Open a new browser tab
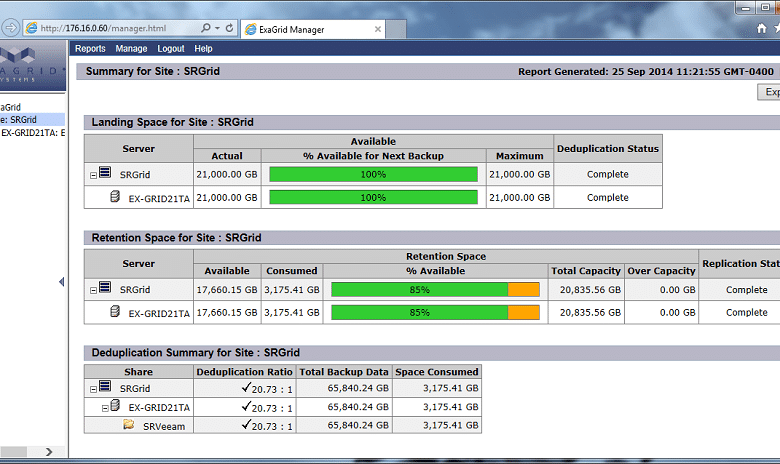The height and width of the screenshot is (464, 780). [396, 29]
